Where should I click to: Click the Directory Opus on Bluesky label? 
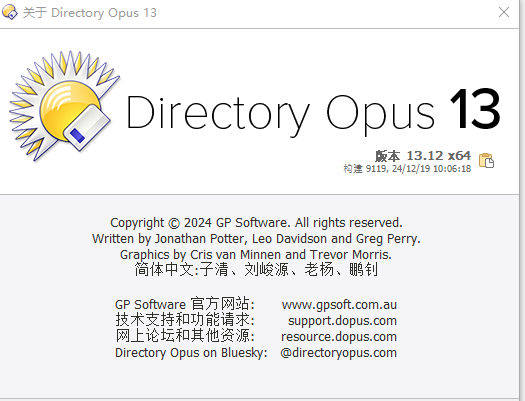click(191, 353)
